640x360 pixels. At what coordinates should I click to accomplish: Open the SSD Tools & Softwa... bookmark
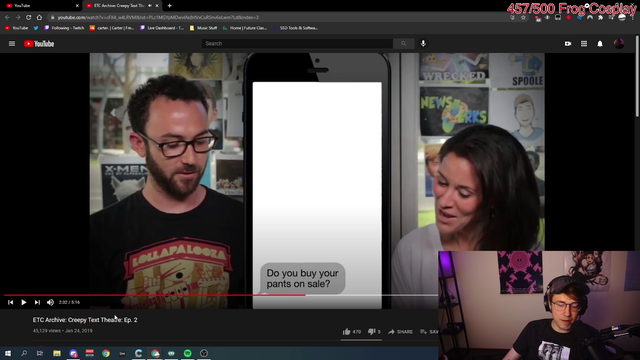point(296,28)
